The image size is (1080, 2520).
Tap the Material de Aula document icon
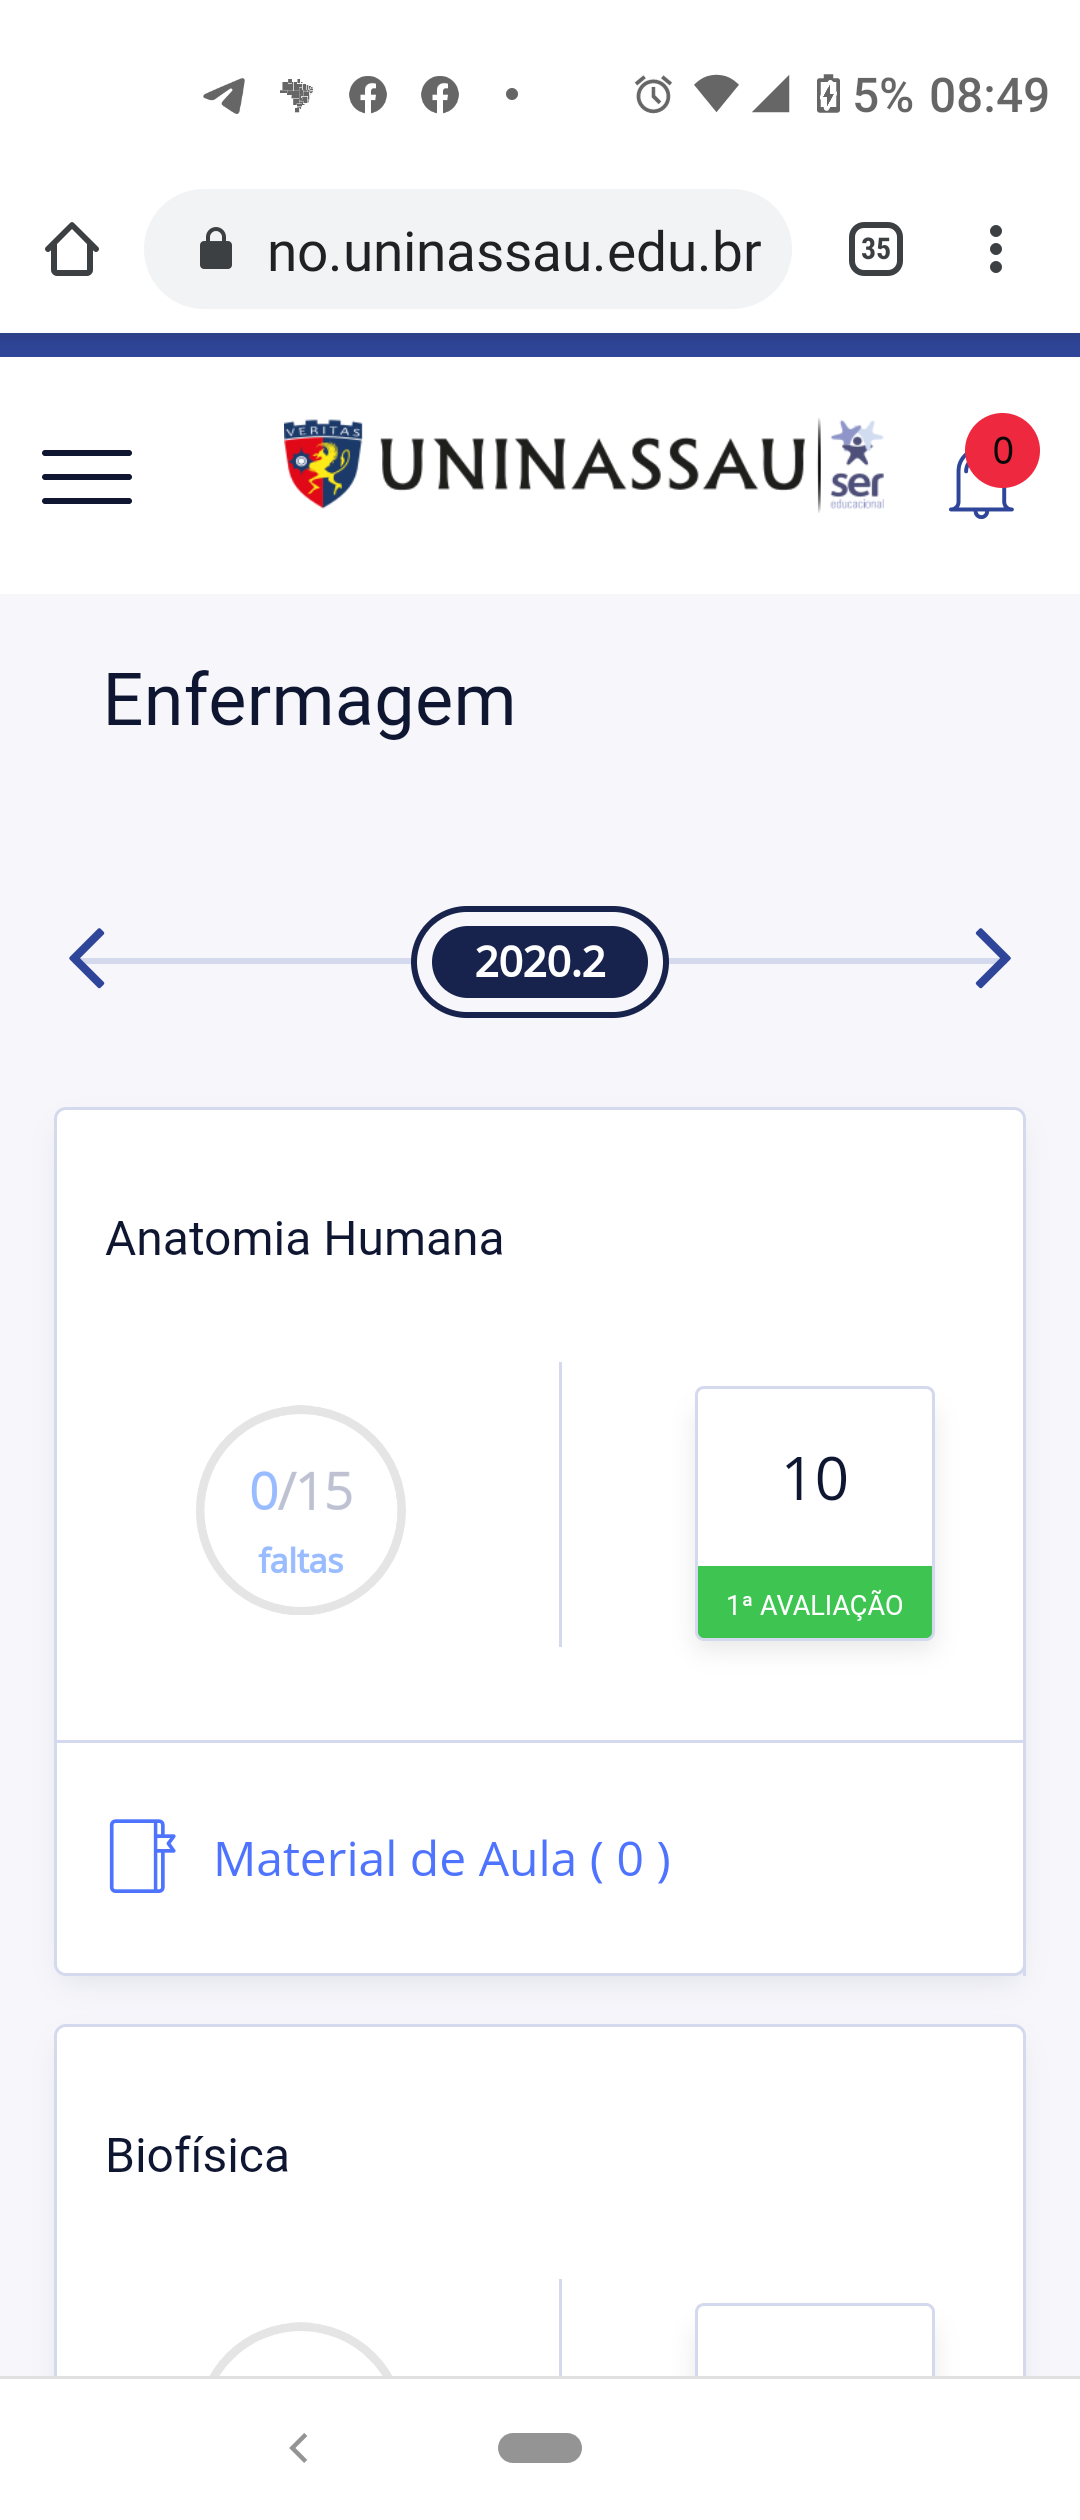click(142, 1856)
